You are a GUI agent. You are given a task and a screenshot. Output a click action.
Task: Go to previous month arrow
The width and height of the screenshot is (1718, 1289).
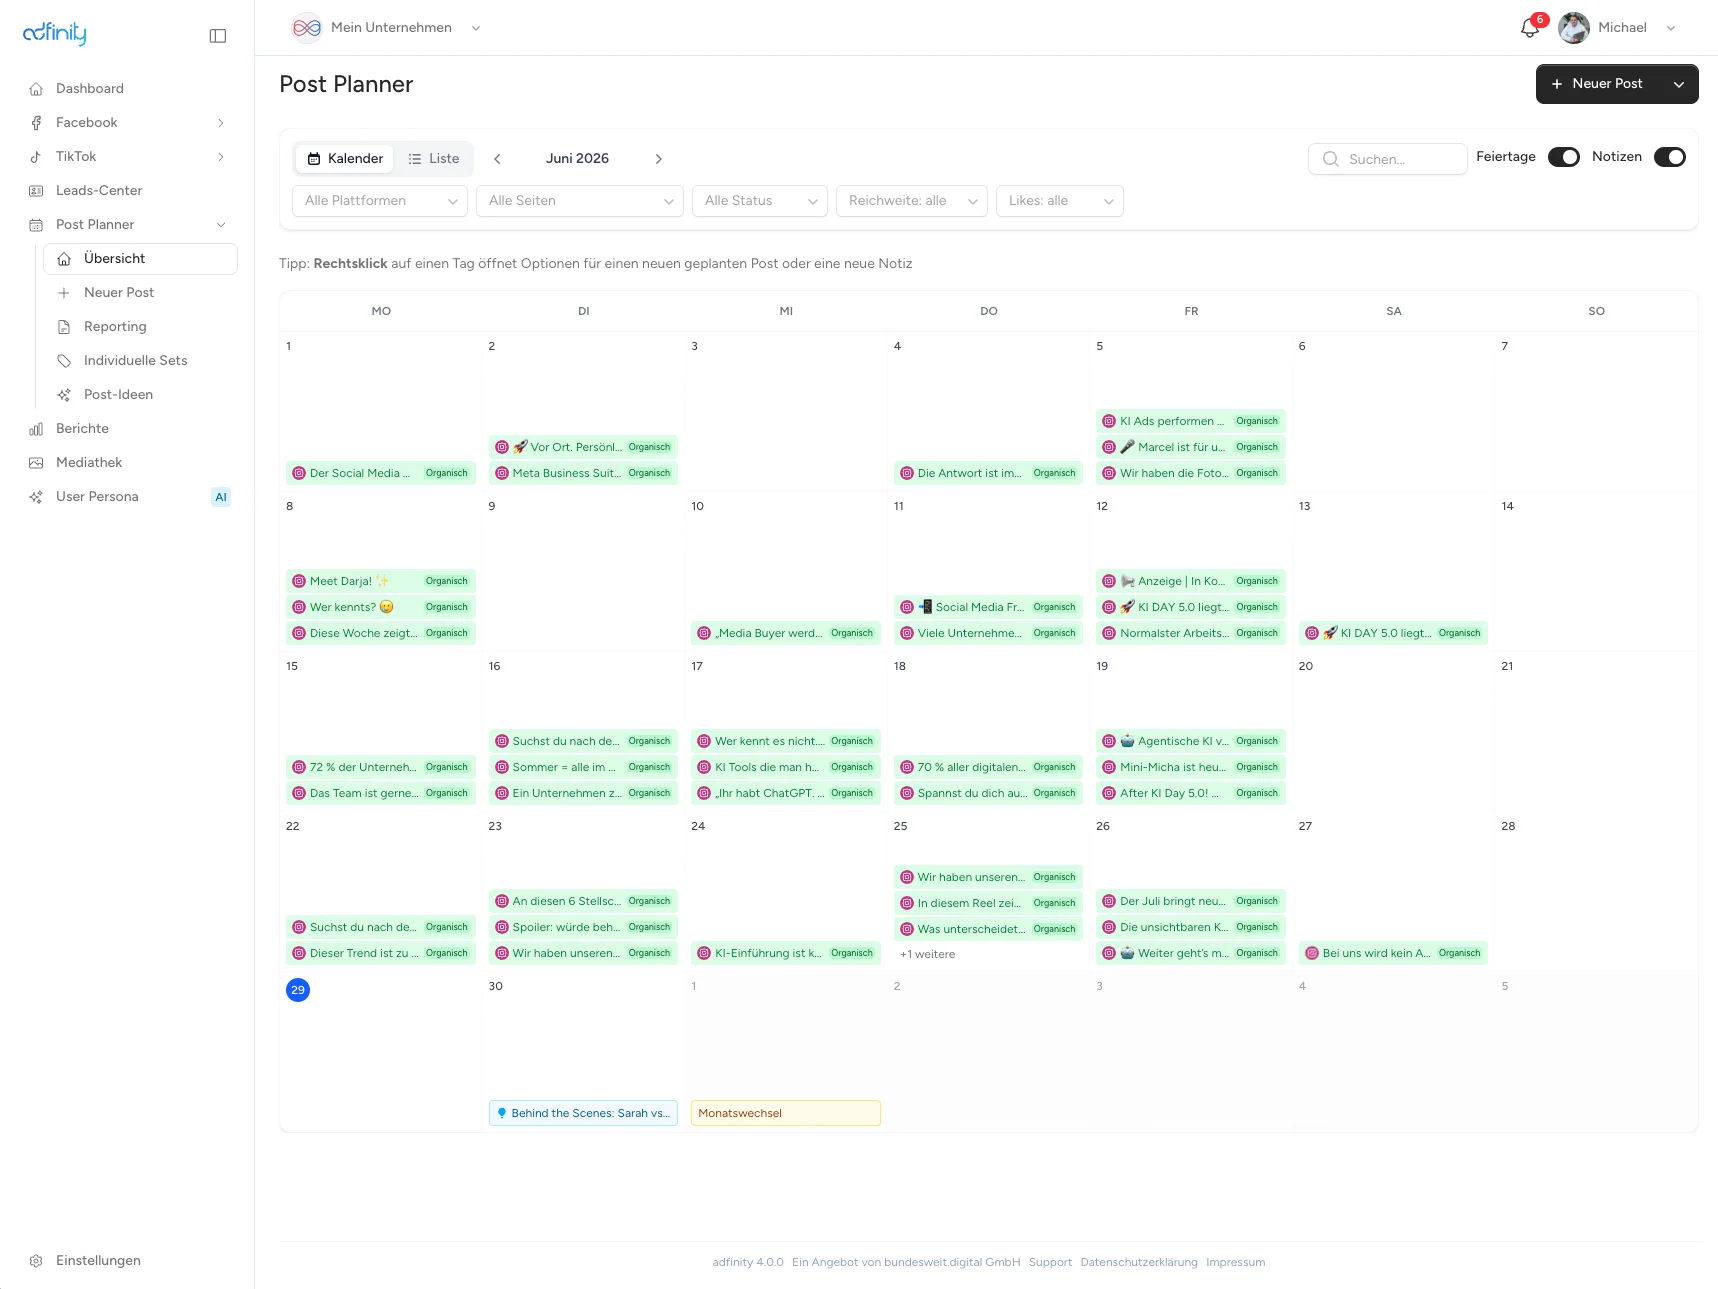pos(497,159)
